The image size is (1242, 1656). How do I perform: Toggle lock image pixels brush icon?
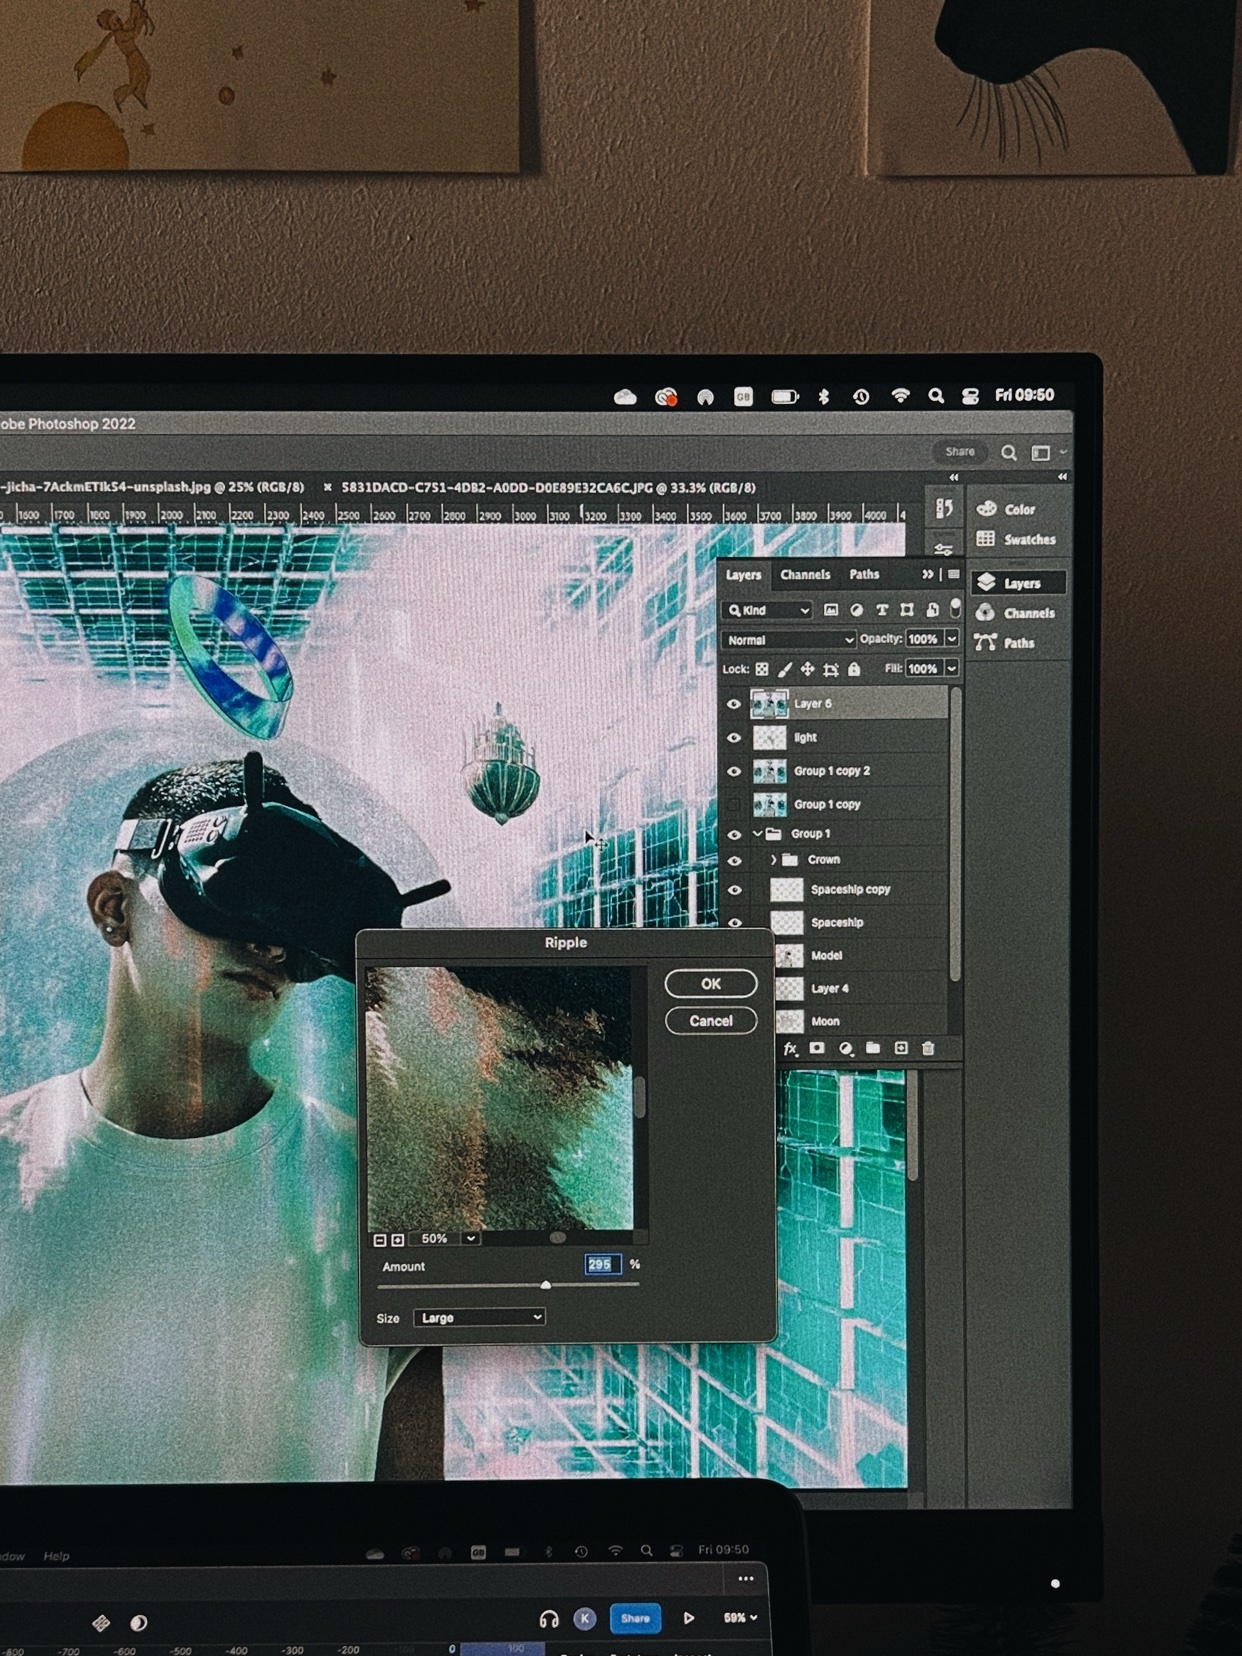785,669
